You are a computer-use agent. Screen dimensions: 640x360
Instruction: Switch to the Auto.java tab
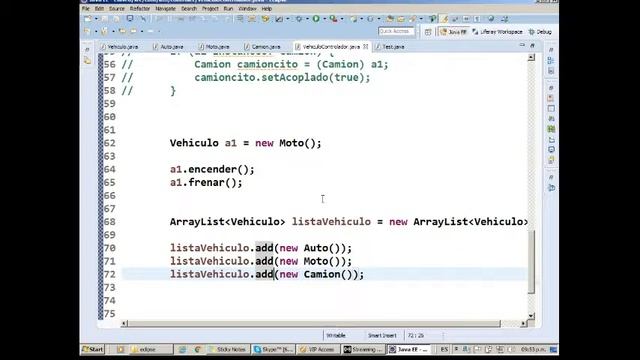[168, 47]
